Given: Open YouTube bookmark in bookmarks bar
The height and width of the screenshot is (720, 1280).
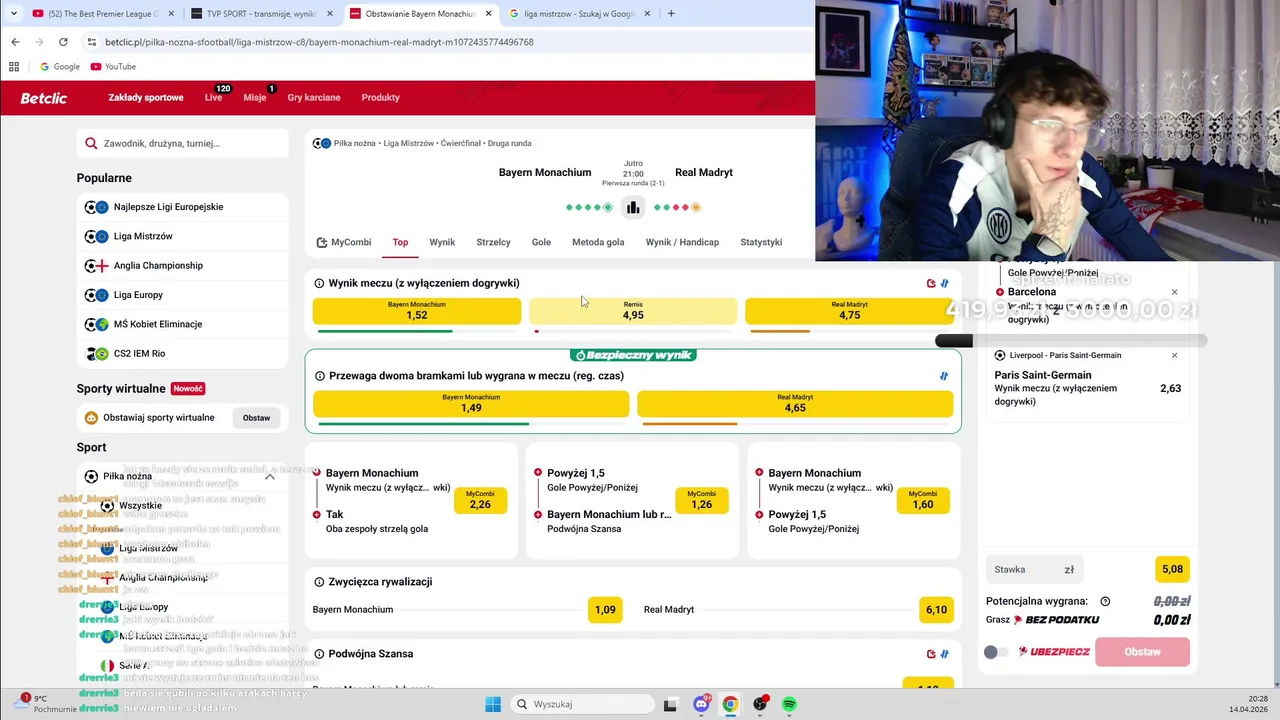Looking at the screenshot, I should [x=113, y=67].
